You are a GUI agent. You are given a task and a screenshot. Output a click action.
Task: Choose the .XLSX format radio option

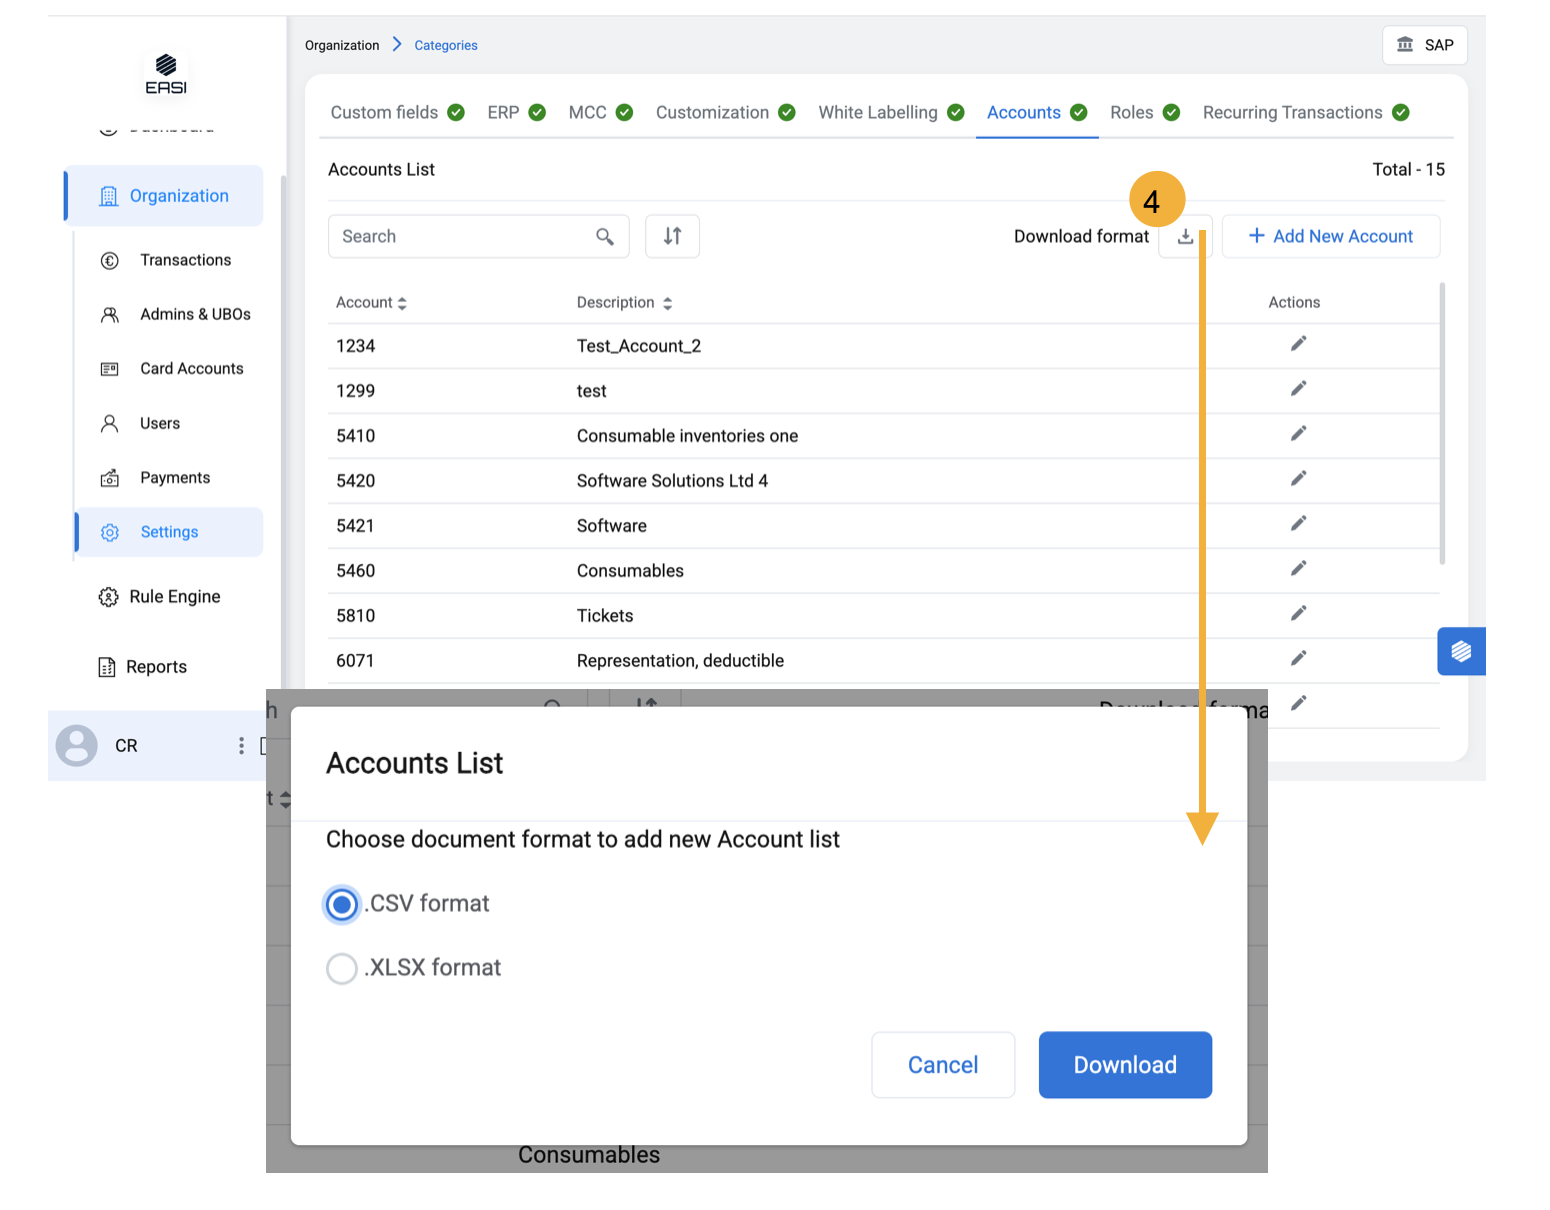point(342,968)
